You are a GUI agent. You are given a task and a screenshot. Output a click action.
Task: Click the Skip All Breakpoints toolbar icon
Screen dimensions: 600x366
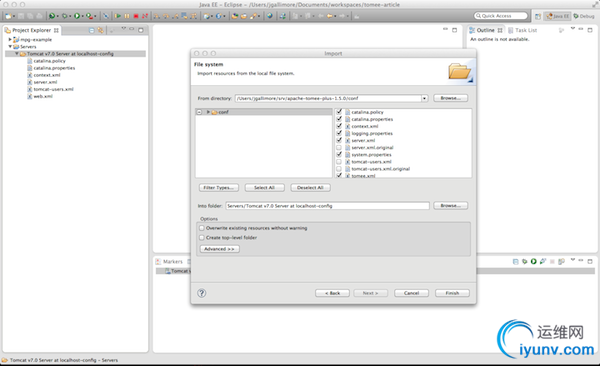pos(106,16)
